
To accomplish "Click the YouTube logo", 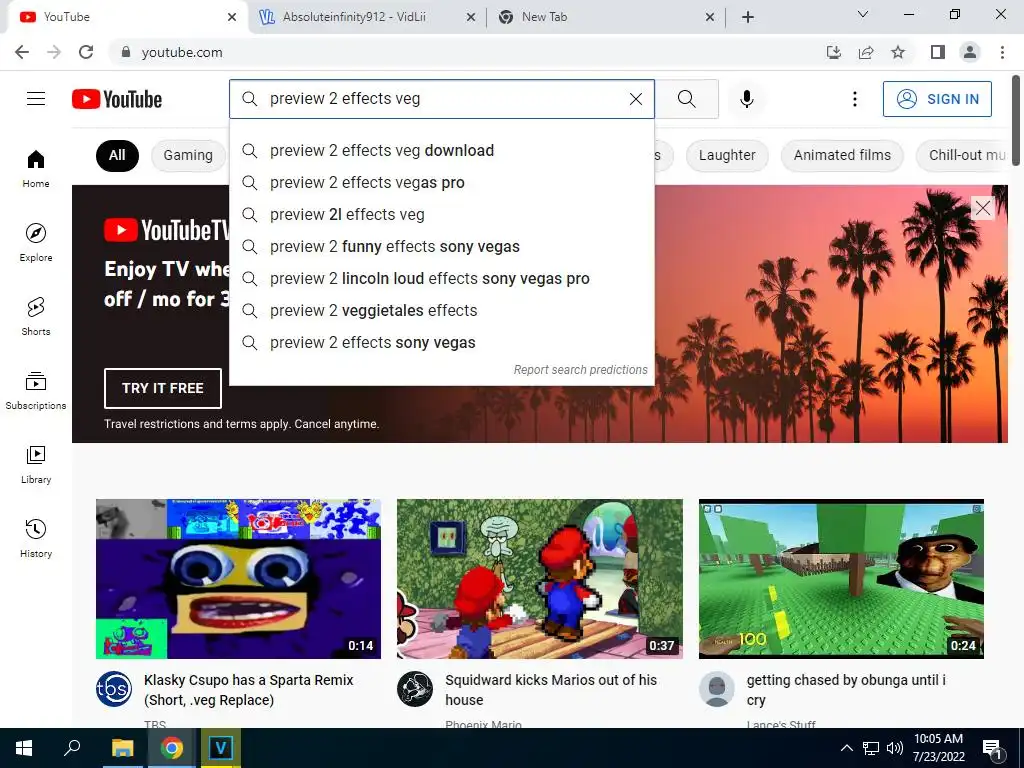I will click(x=117, y=99).
